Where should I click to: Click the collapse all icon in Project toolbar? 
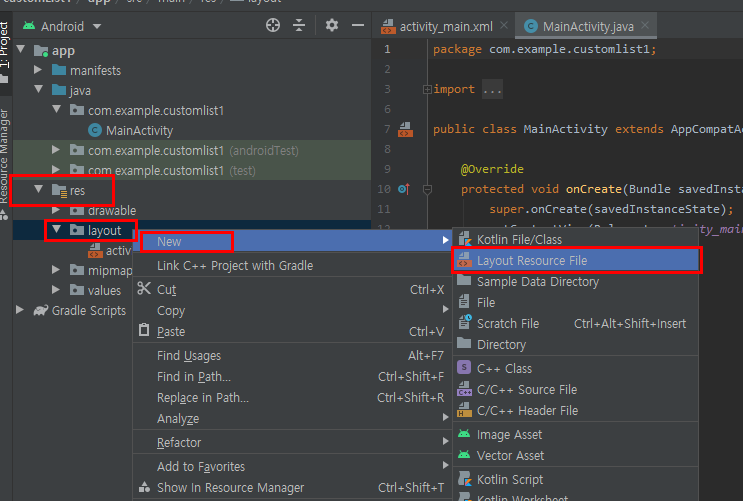click(x=299, y=25)
